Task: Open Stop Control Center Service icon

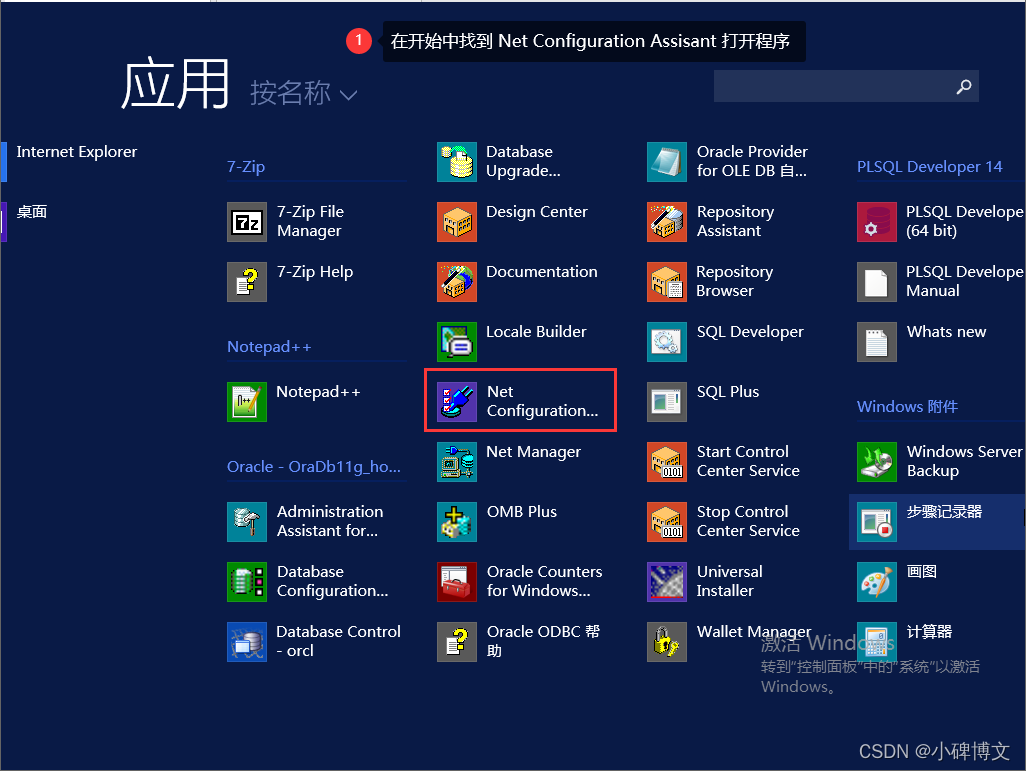Action: tap(667, 522)
